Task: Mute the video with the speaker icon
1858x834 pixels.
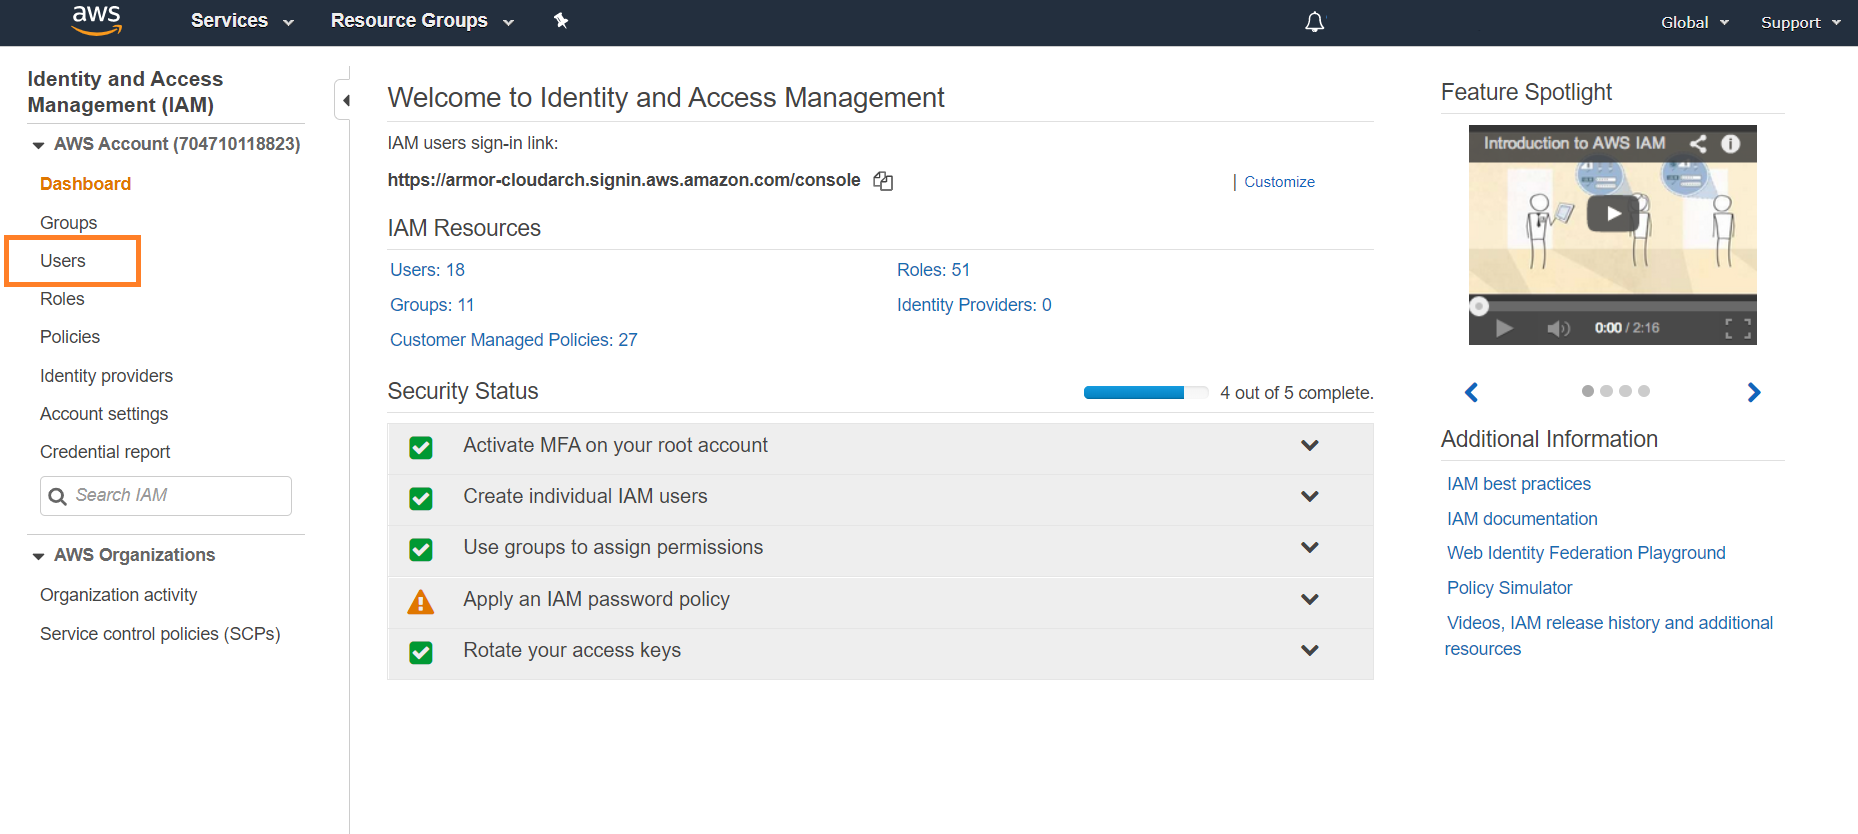Action: (x=1558, y=328)
